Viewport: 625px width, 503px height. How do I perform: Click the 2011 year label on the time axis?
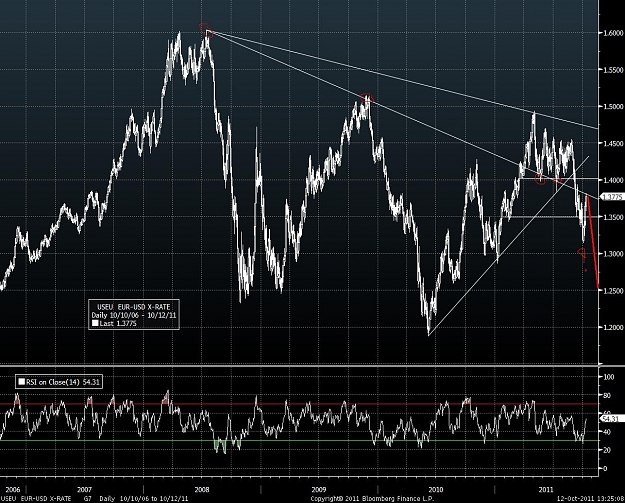point(546,489)
